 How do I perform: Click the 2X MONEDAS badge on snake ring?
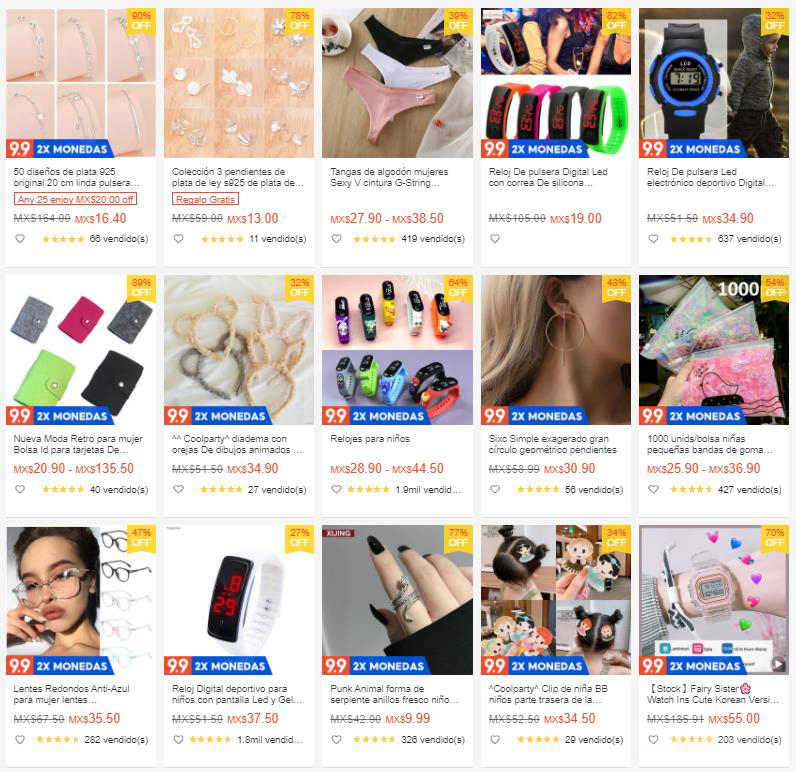(390, 666)
